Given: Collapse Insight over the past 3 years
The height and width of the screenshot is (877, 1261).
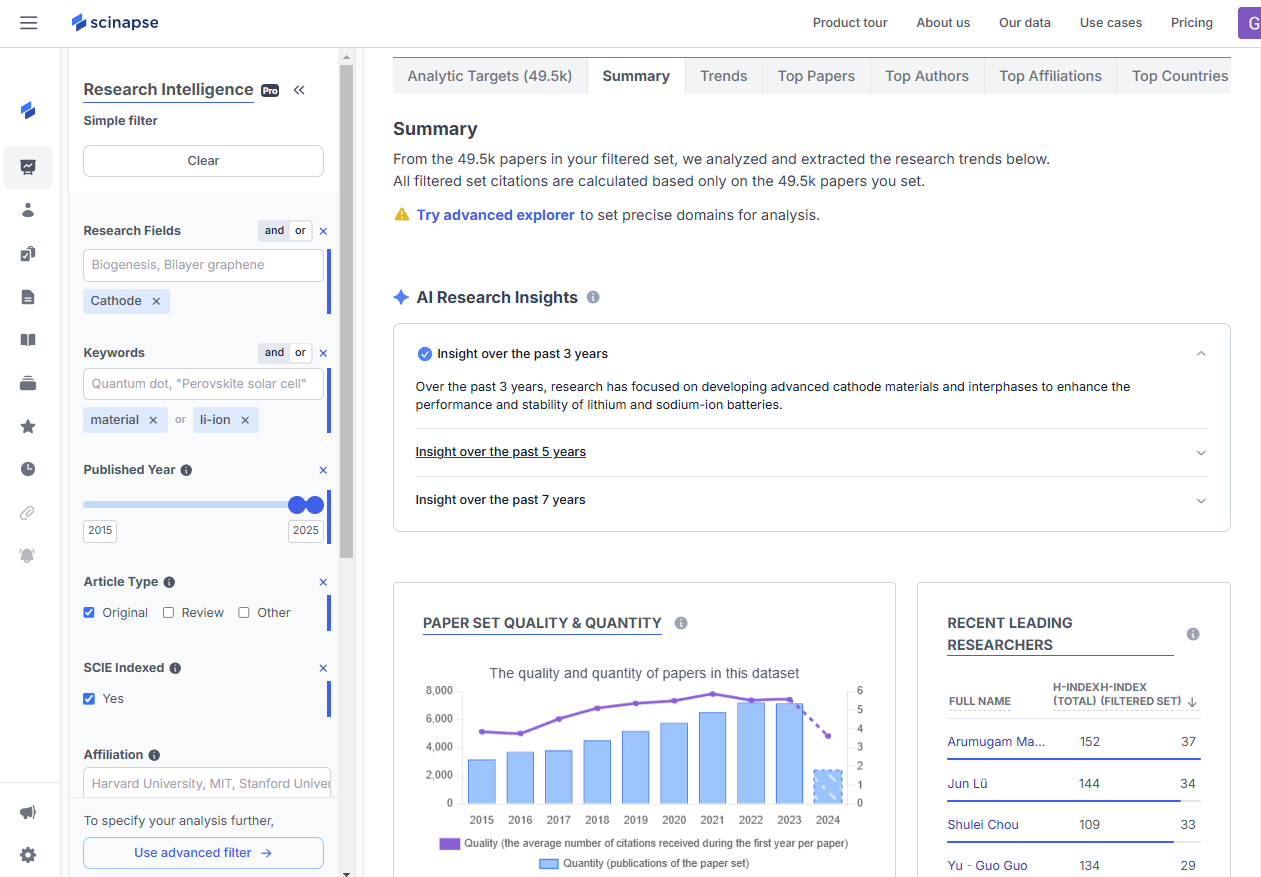Looking at the screenshot, I should pyautogui.click(x=1201, y=353).
